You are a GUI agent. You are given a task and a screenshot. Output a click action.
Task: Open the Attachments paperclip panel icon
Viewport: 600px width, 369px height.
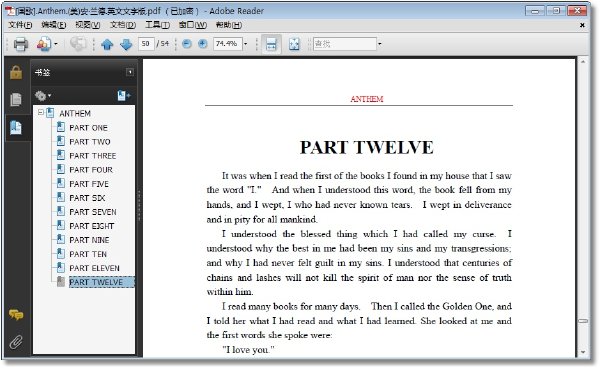pyautogui.click(x=16, y=341)
